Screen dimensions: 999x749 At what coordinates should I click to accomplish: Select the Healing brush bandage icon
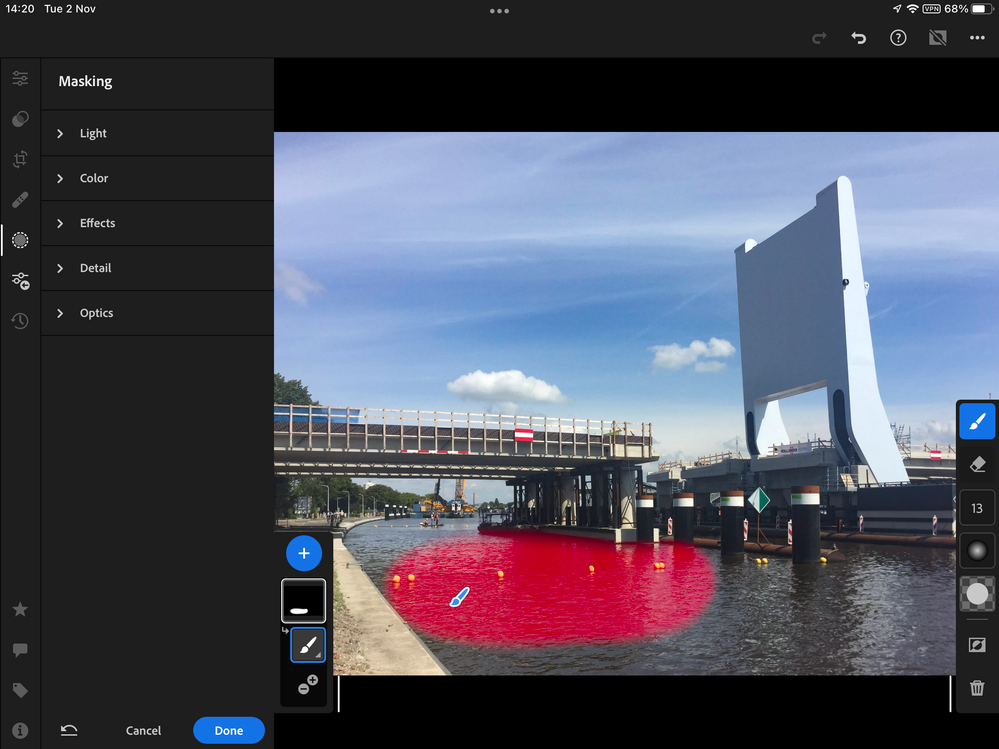(x=20, y=200)
